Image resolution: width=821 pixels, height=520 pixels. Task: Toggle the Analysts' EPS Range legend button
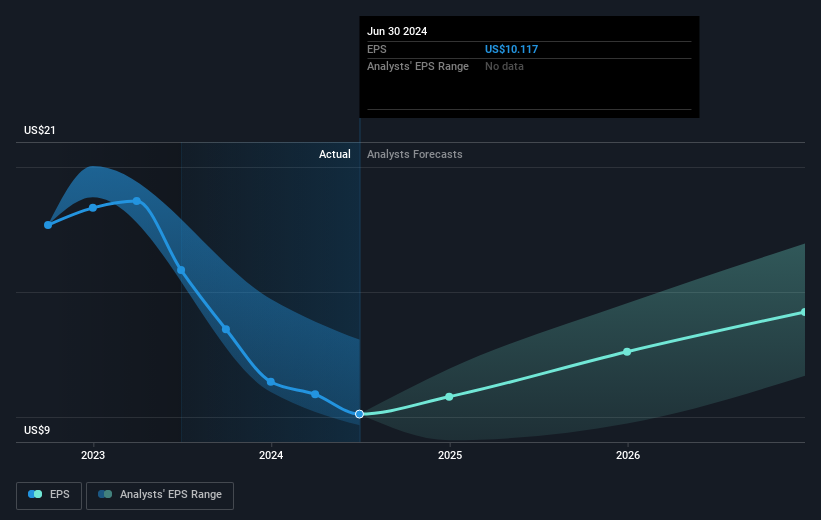(x=160, y=495)
